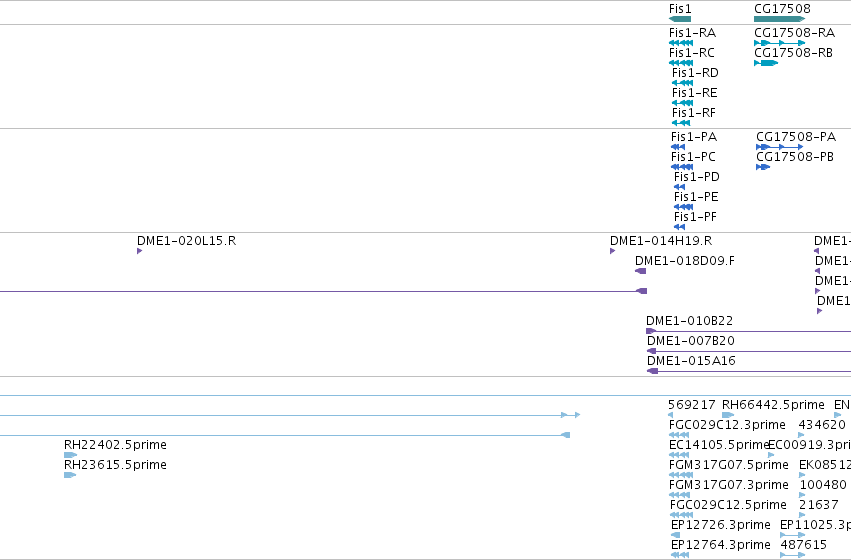Click the Fis1 gene label
Viewport: 851px width, 560px height.
pos(680,9)
